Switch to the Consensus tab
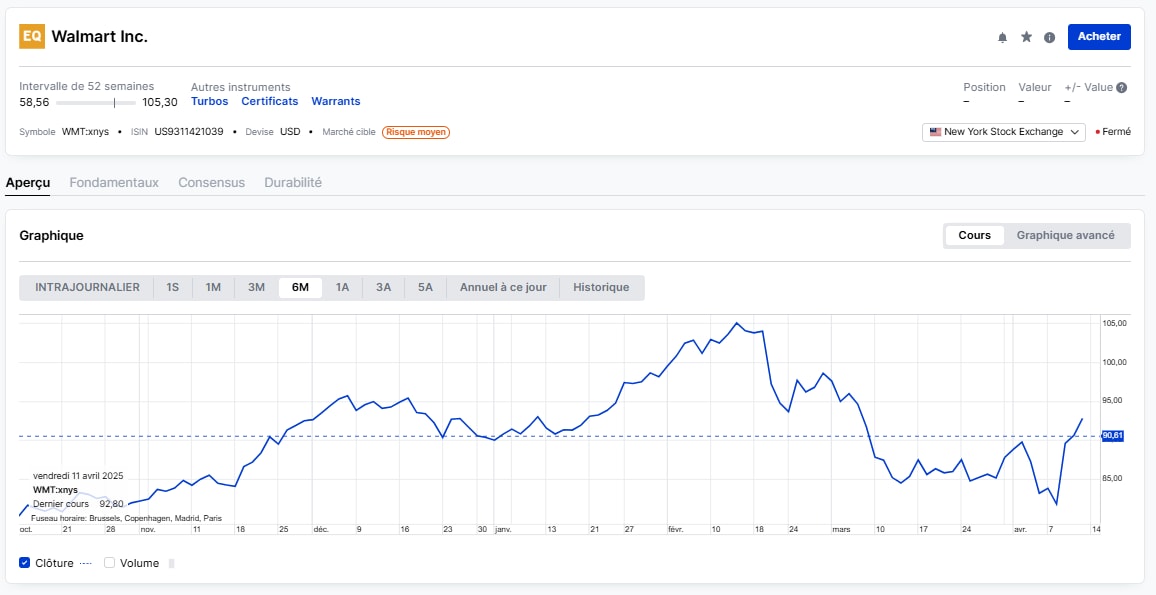1156x595 pixels. pos(211,183)
